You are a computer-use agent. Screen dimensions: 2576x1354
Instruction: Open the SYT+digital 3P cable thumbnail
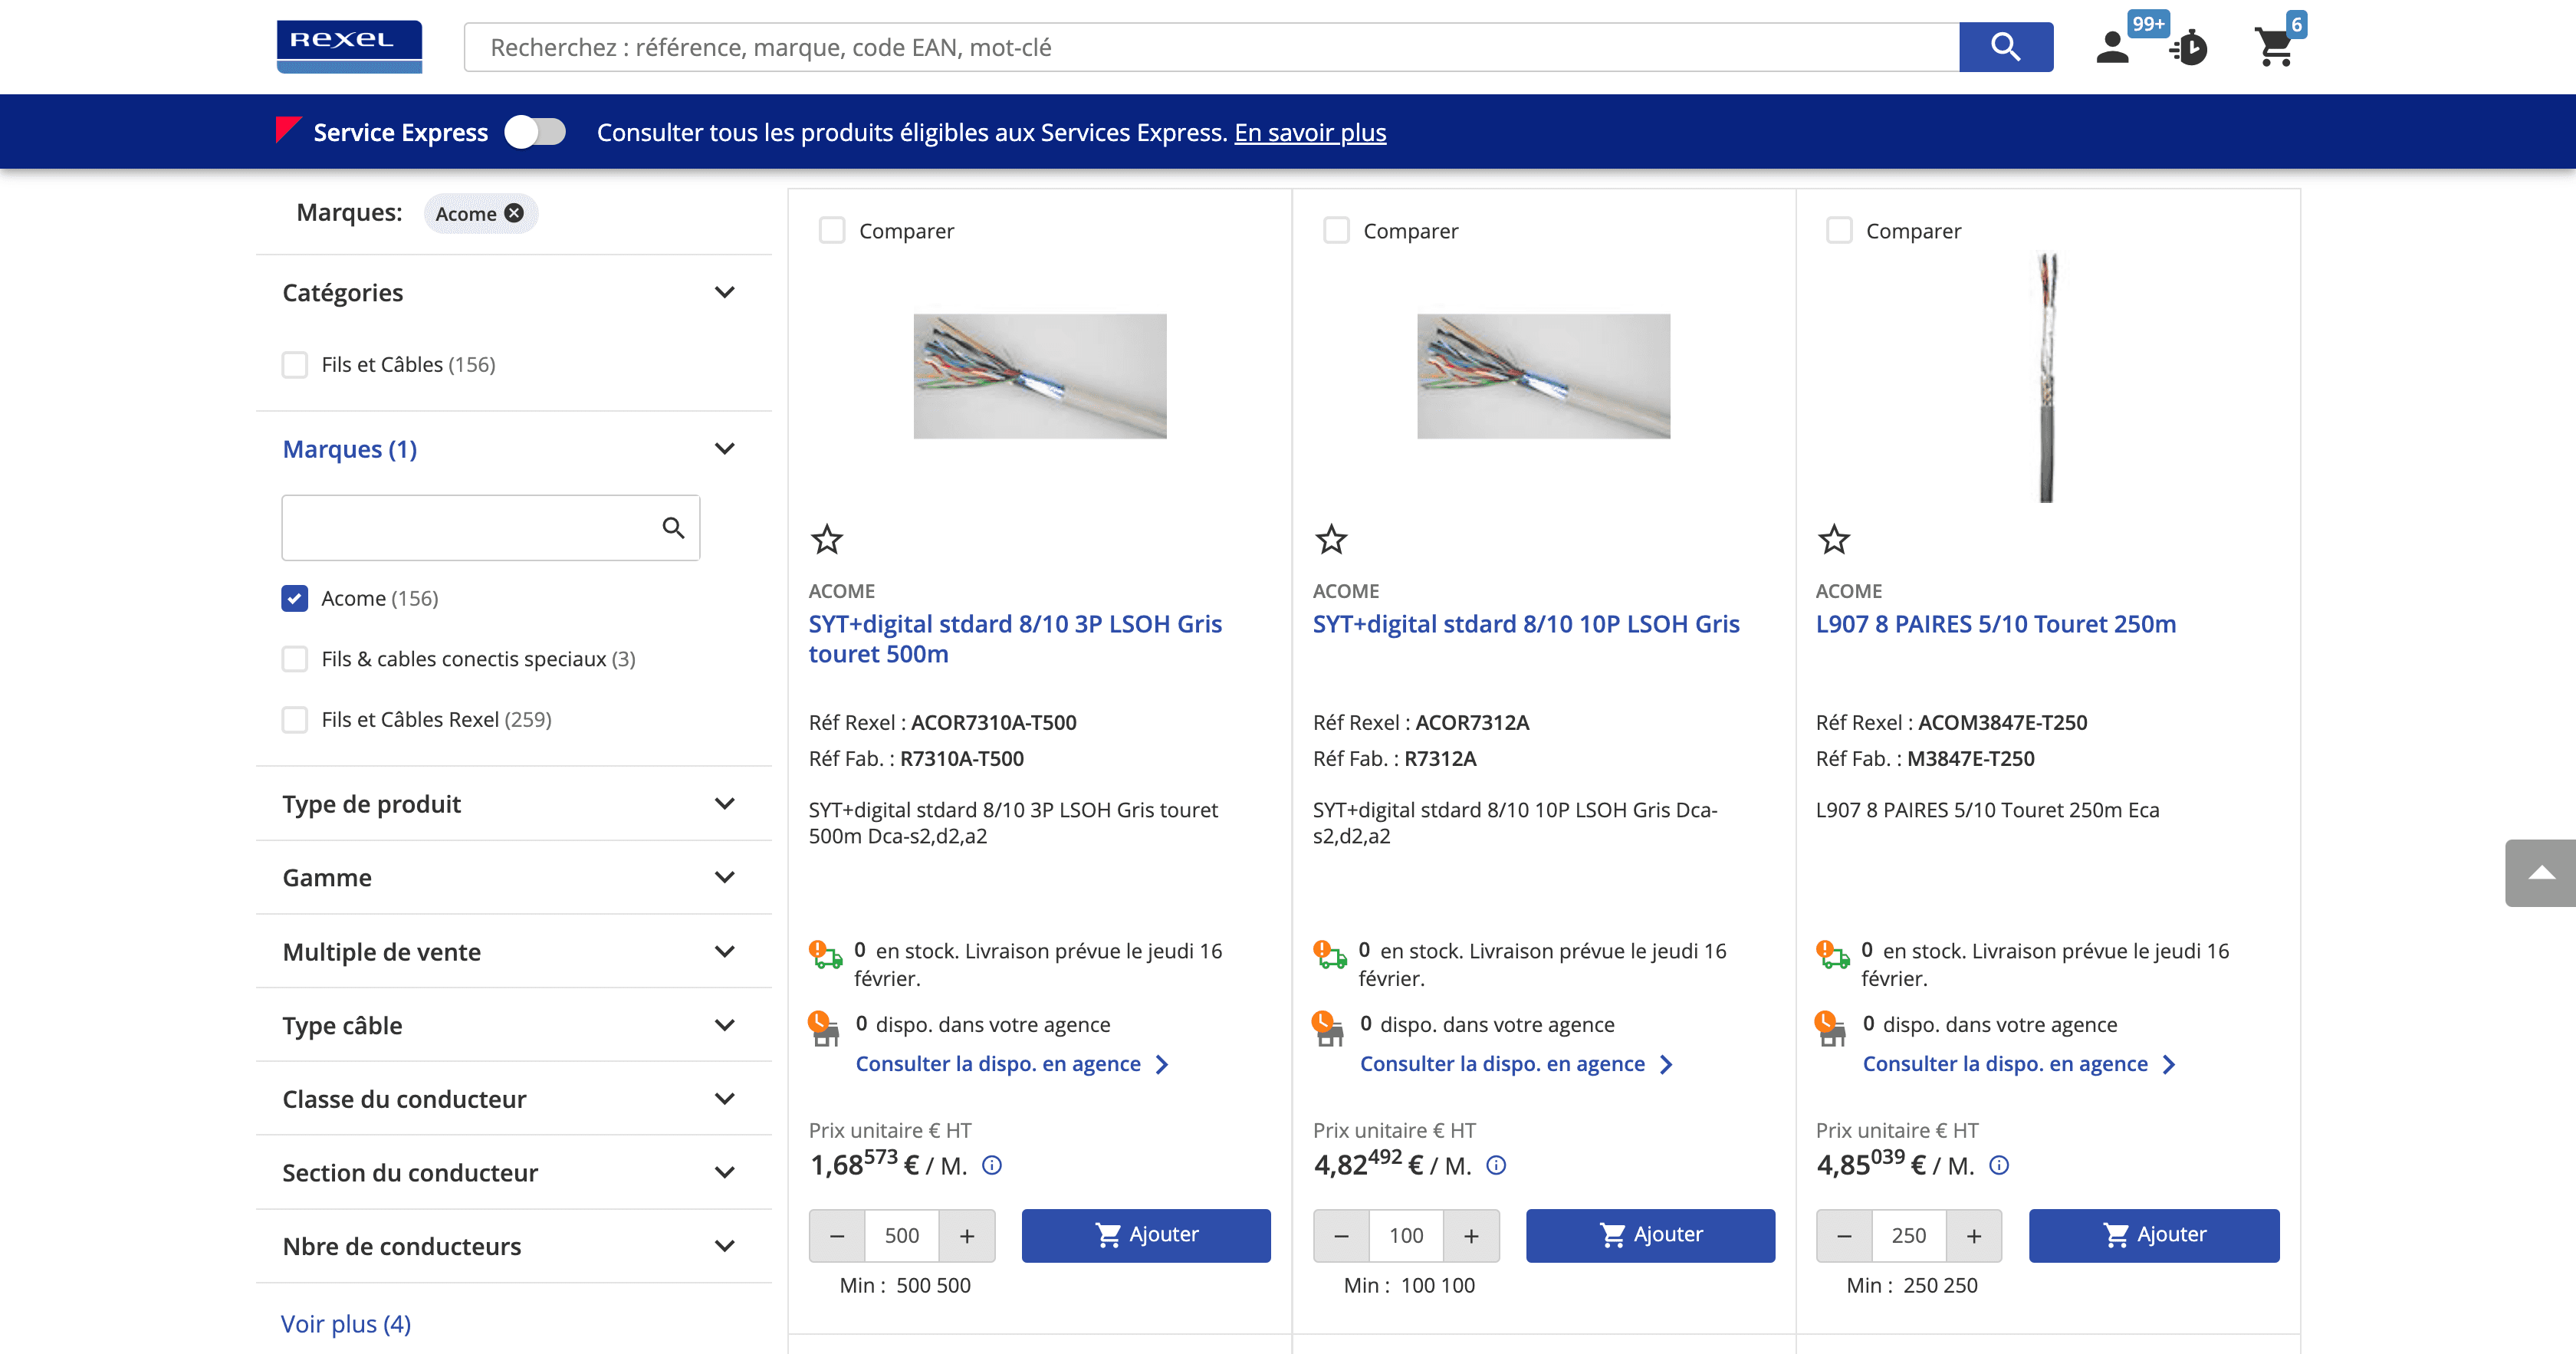coord(1040,376)
